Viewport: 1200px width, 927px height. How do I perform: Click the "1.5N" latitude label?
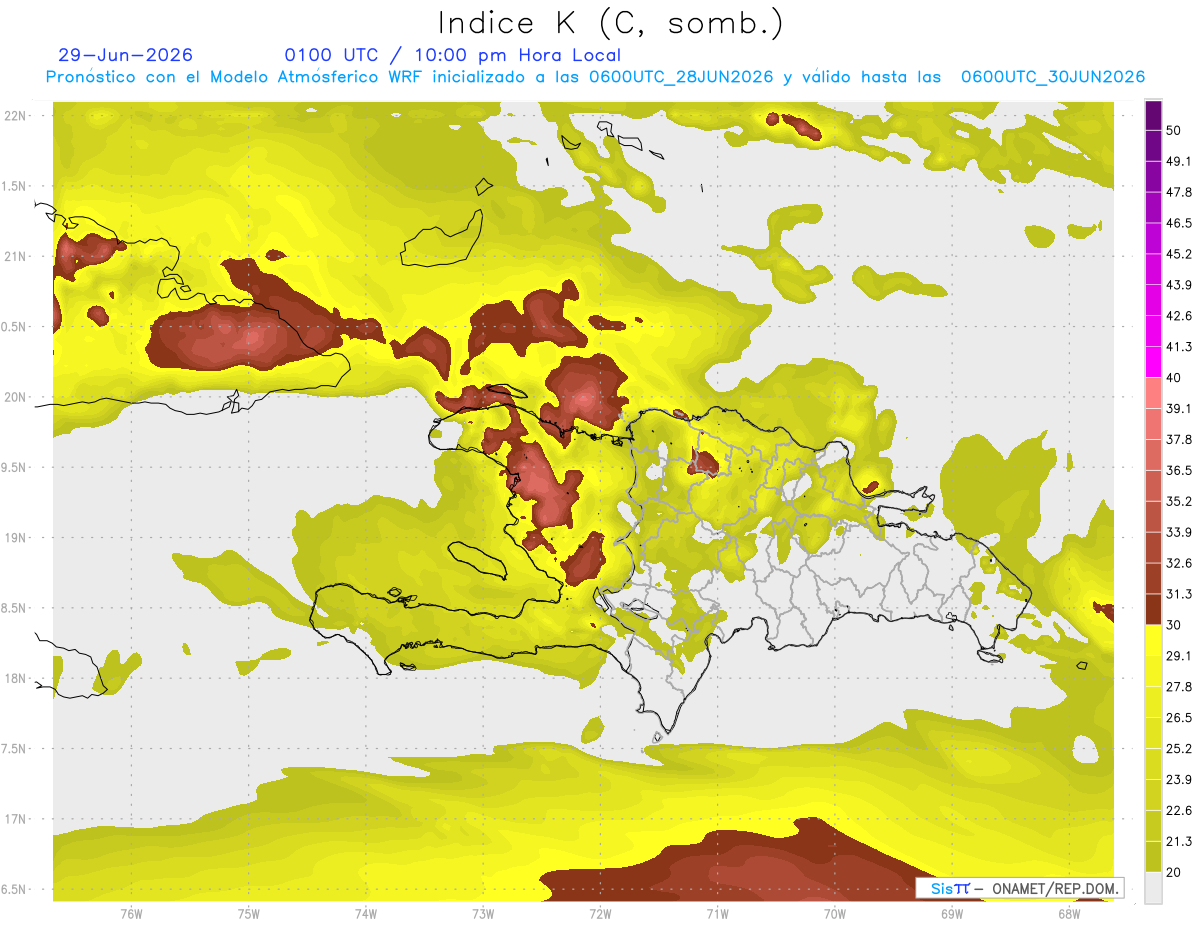14,187
